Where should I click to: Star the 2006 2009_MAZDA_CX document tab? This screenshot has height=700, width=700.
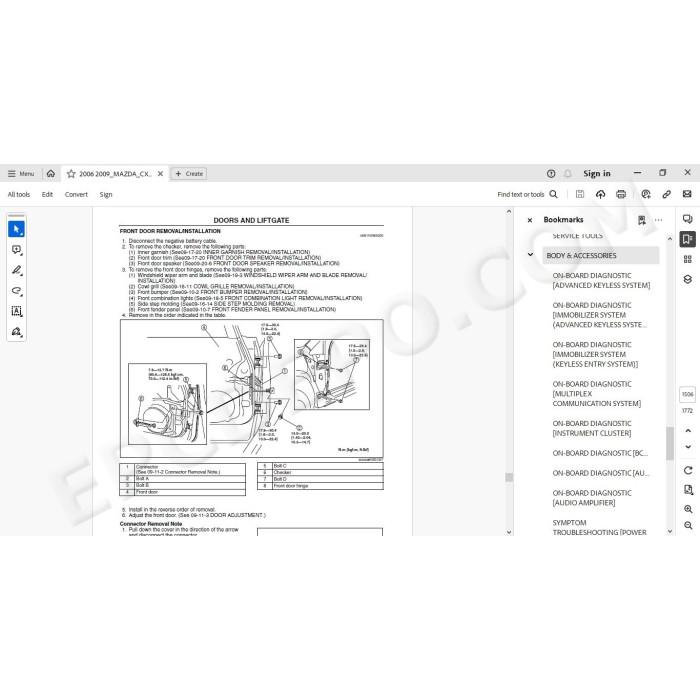(71, 174)
